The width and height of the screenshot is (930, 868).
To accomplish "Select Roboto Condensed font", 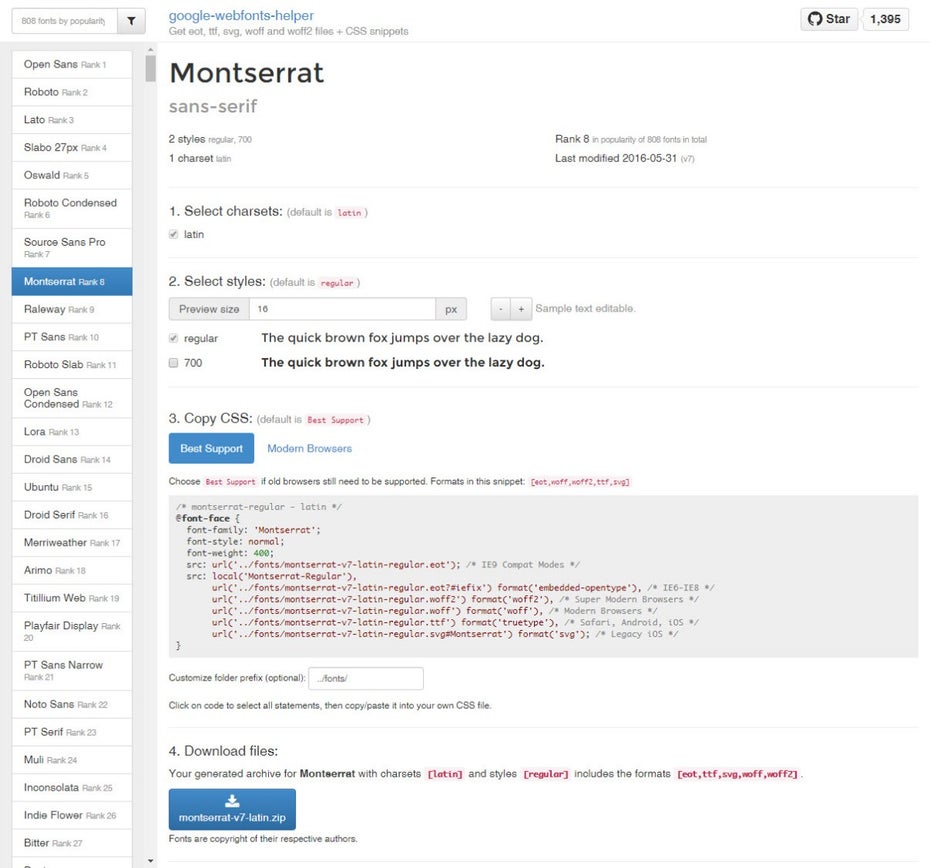I will (72, 208).
